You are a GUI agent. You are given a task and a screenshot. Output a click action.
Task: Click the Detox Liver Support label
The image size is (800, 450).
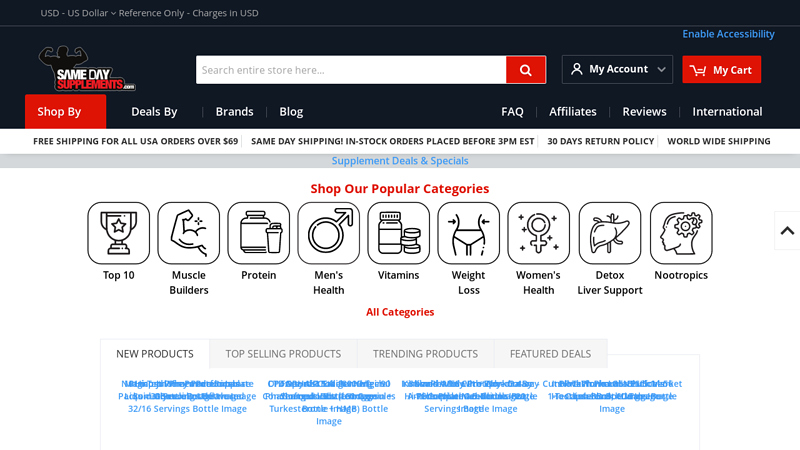tap(610, 282)
